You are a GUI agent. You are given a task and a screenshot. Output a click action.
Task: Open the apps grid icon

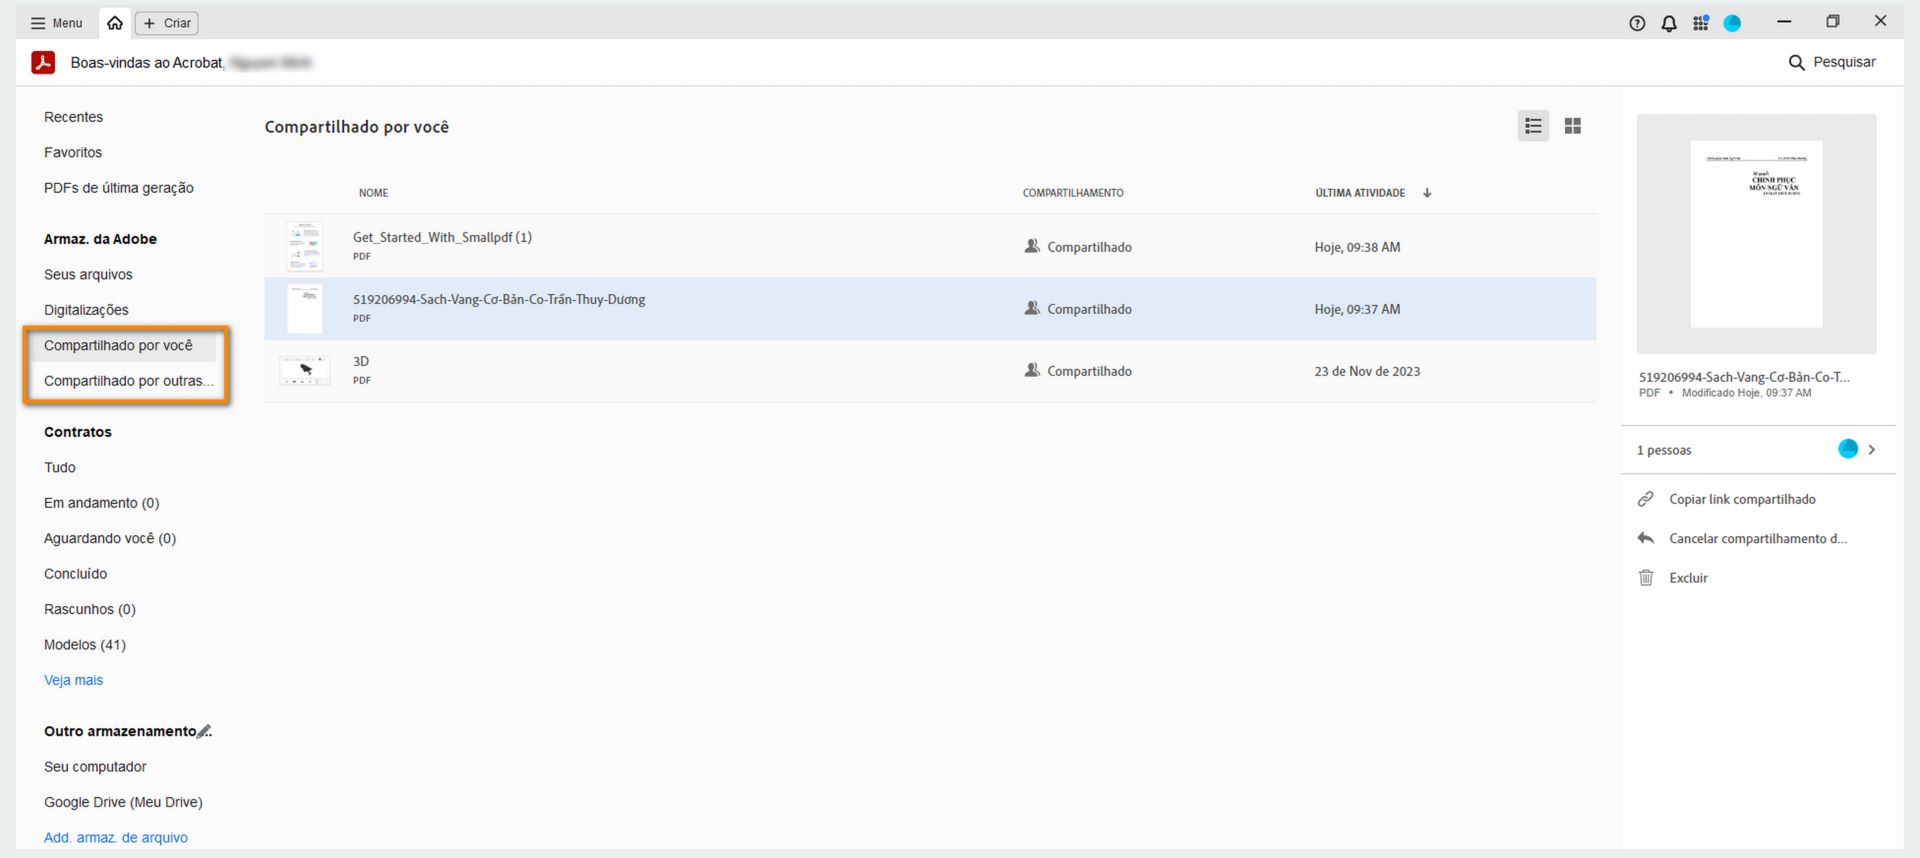pyautogui.click(x=1701, y=23)
